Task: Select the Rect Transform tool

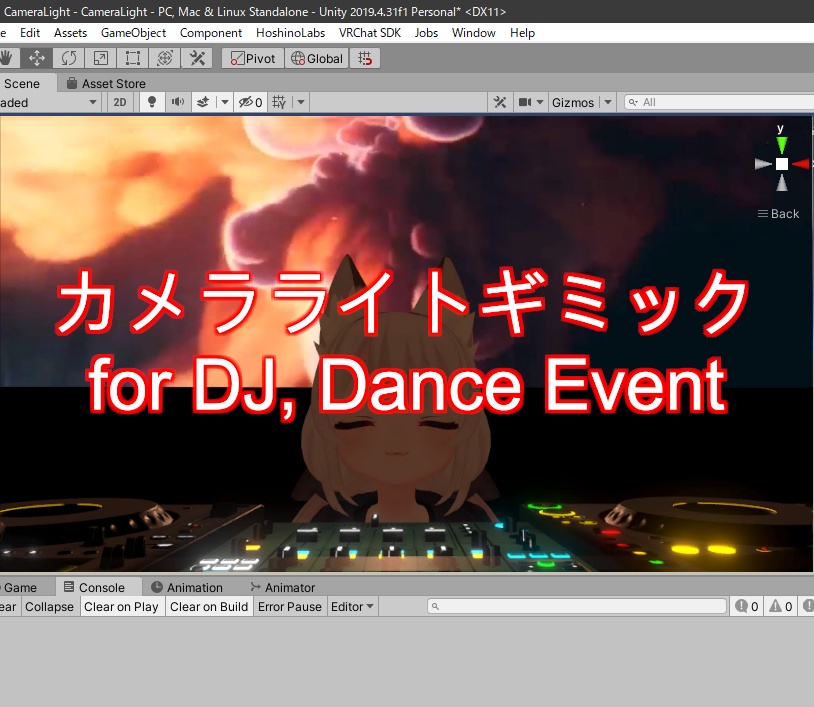Action: pos(132,58)
